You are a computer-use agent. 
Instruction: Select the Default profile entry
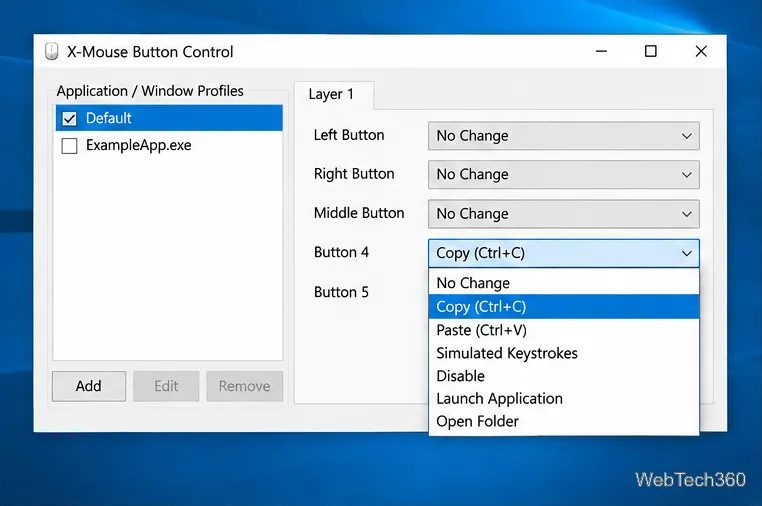click(x=169, y=118)
